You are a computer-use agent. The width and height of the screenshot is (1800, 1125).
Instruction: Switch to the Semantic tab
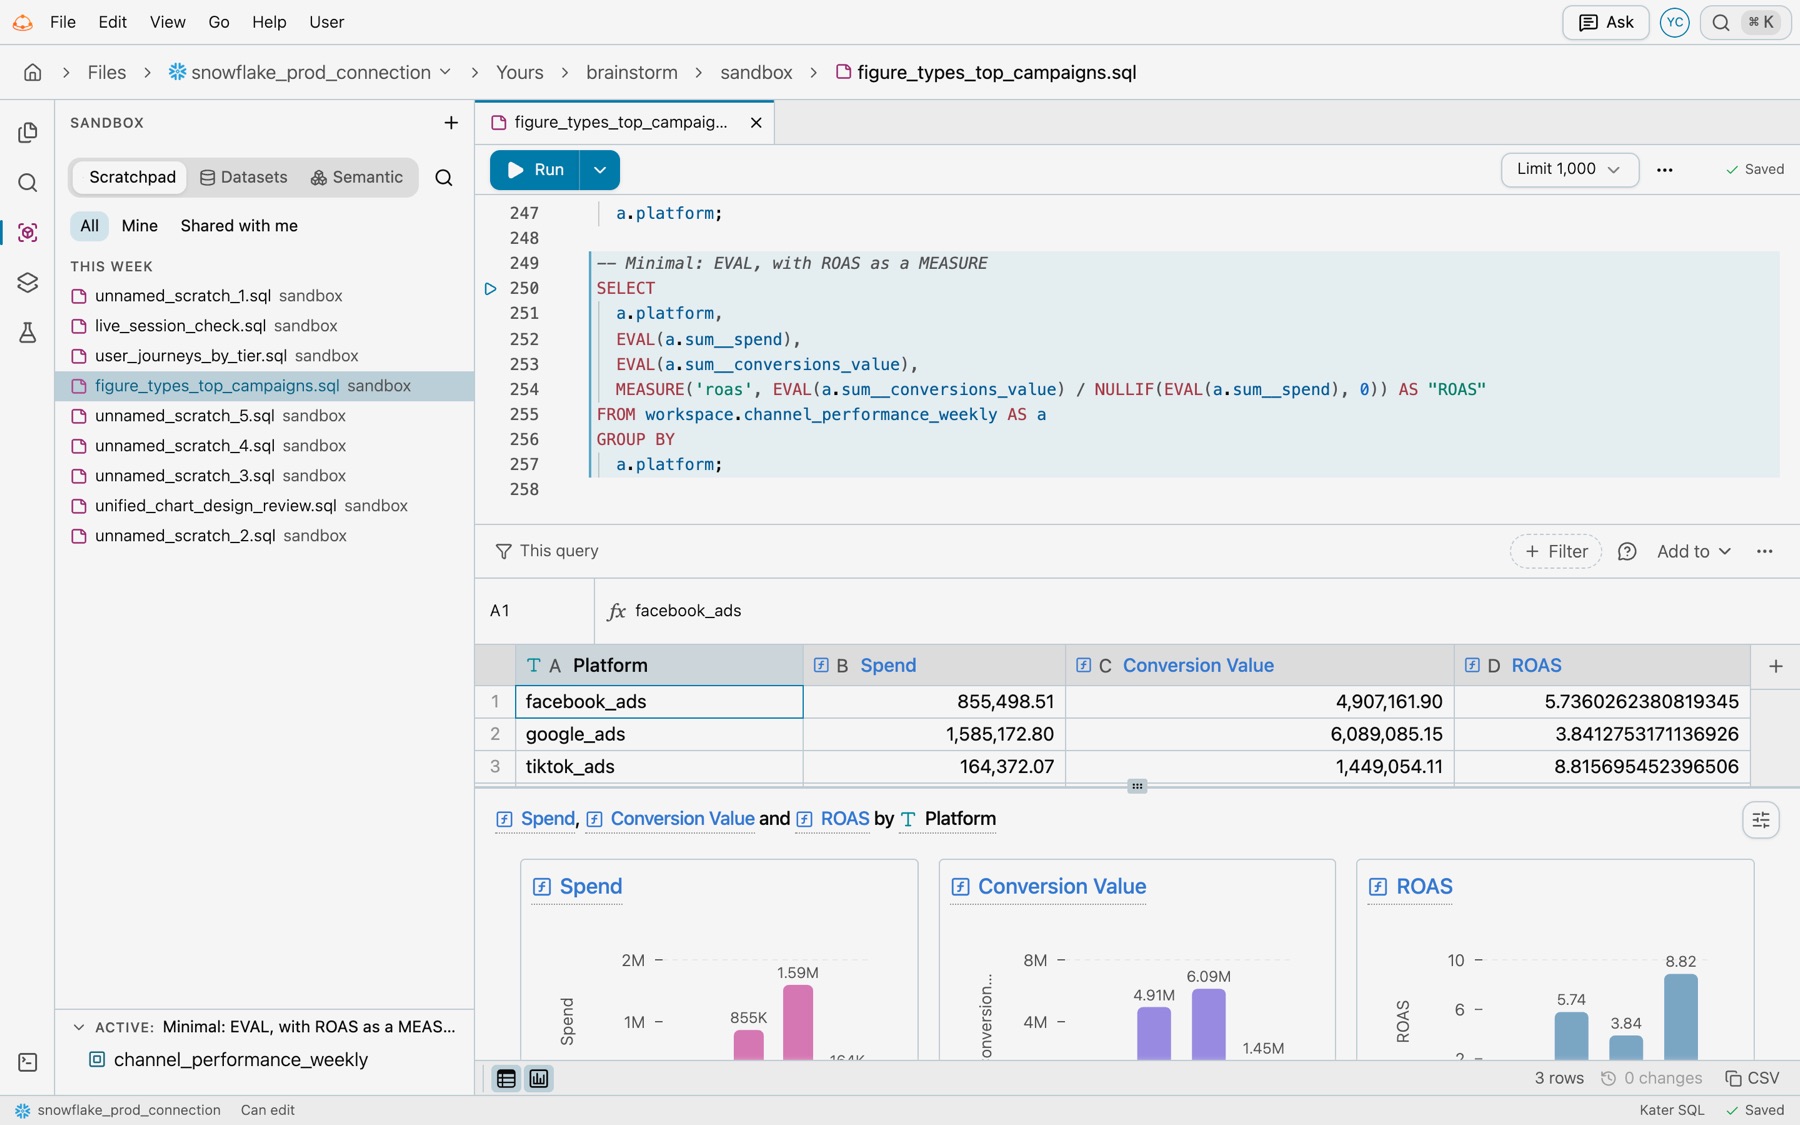357,178
